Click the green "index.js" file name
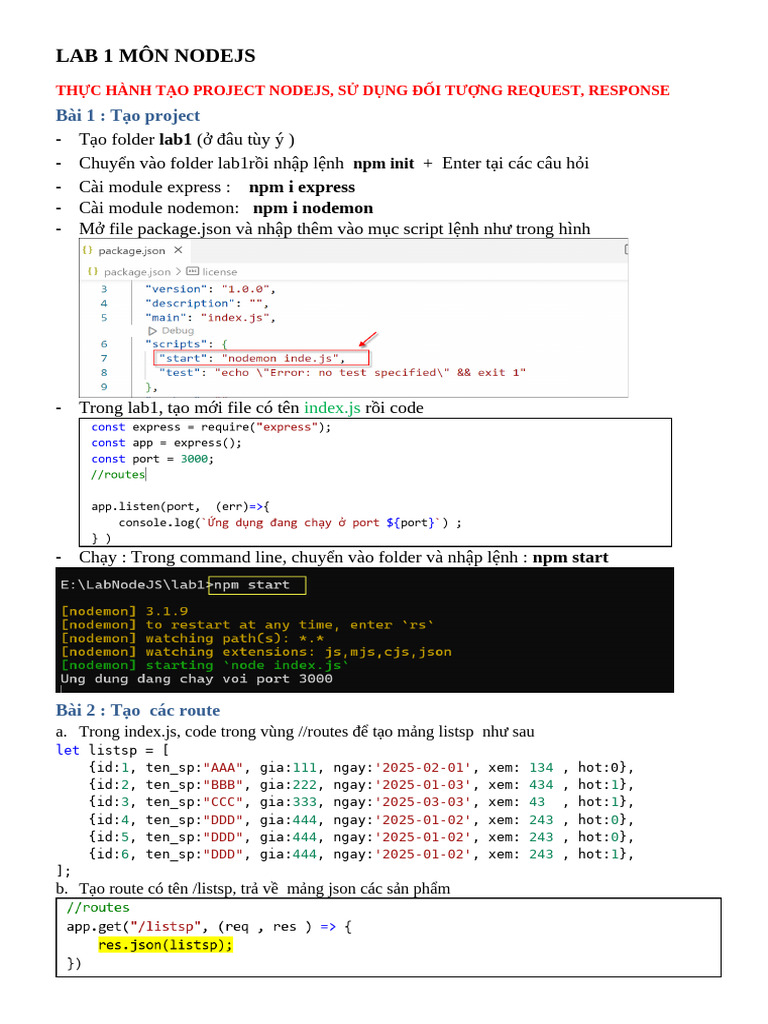The width and height of the screenshot is (768, 1024). [332, 408]
